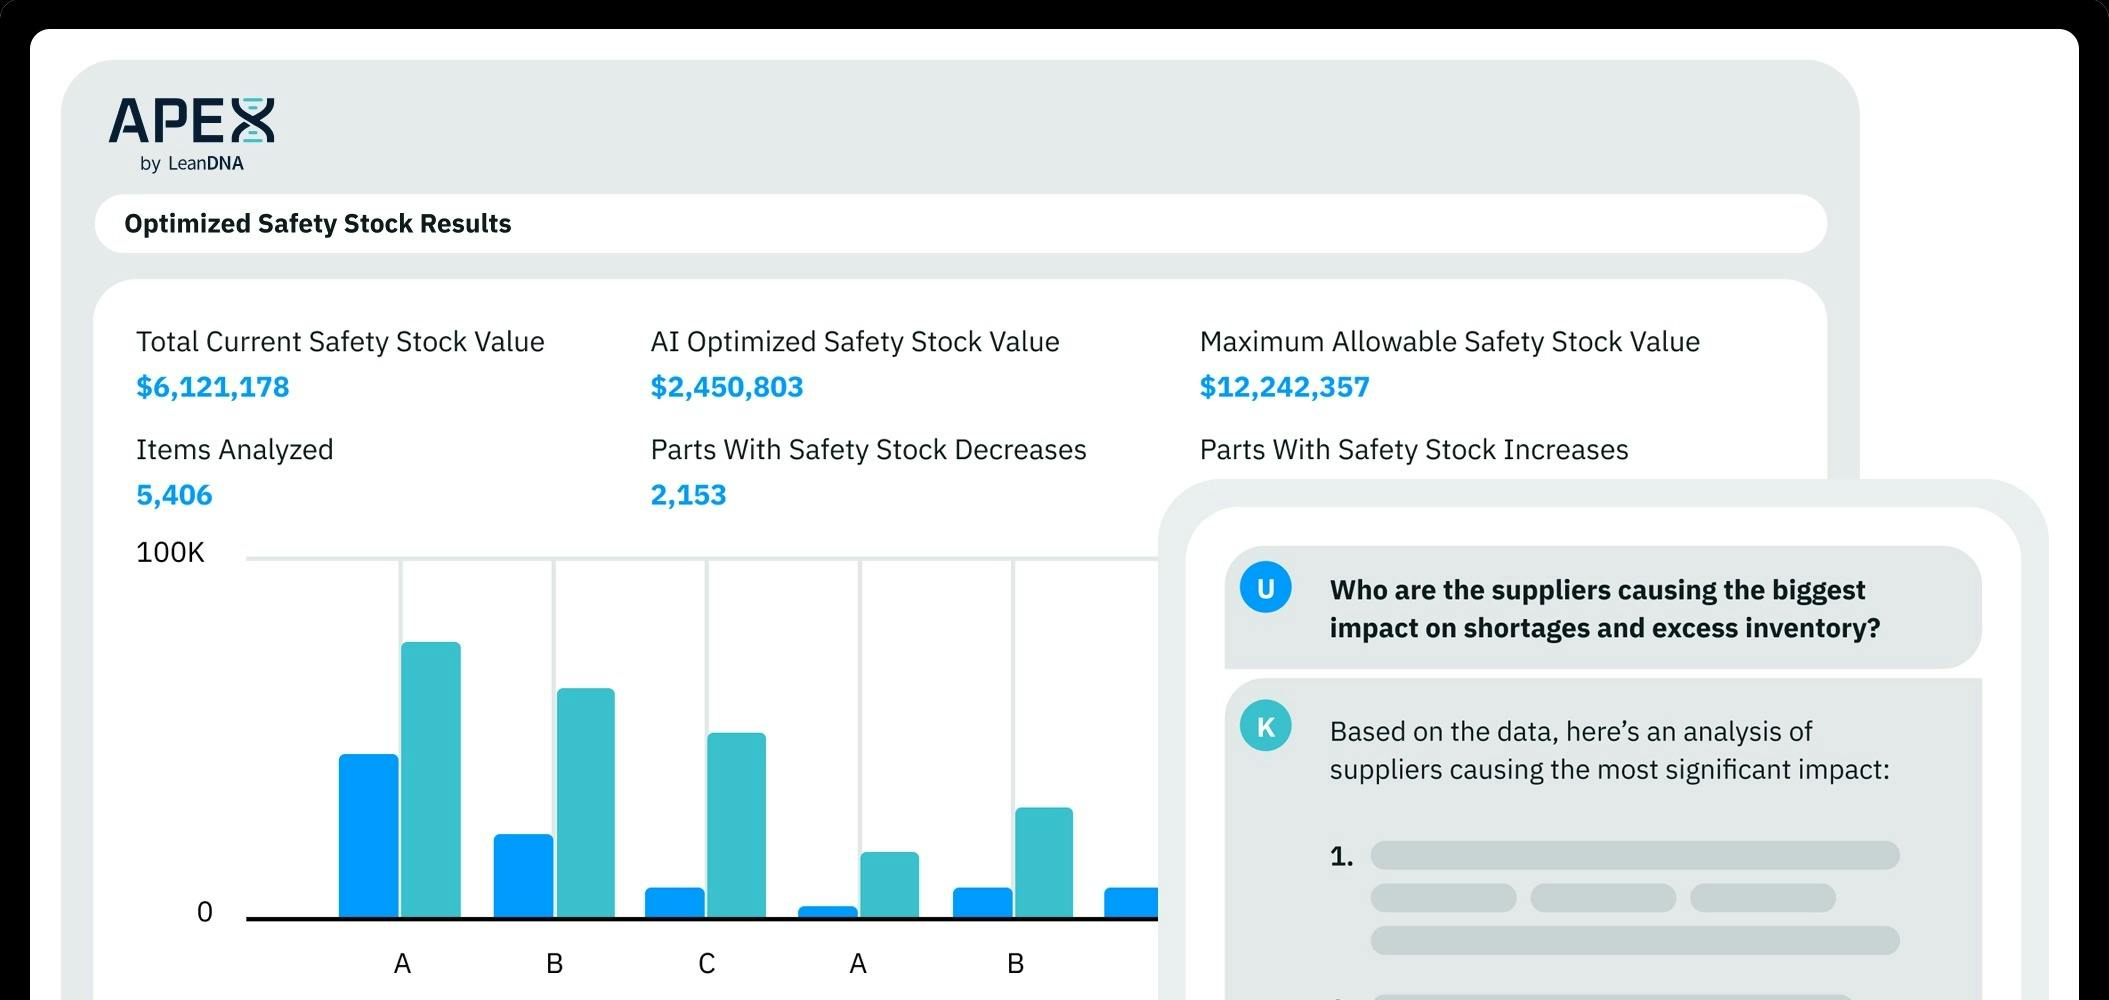The height and width of the screenshot is (1000, 2109).
Task: Open the 2,153 parts with decreases count
Action: click(x=688, y=495)
